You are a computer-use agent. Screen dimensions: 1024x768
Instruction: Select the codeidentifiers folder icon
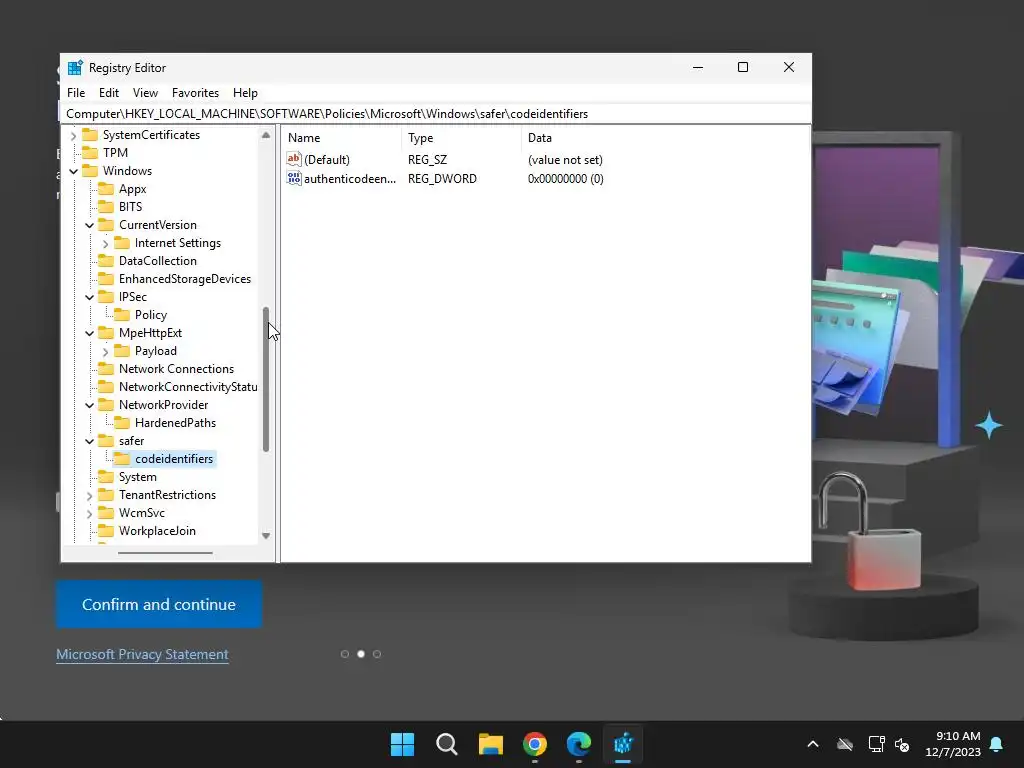pos(122,459)
